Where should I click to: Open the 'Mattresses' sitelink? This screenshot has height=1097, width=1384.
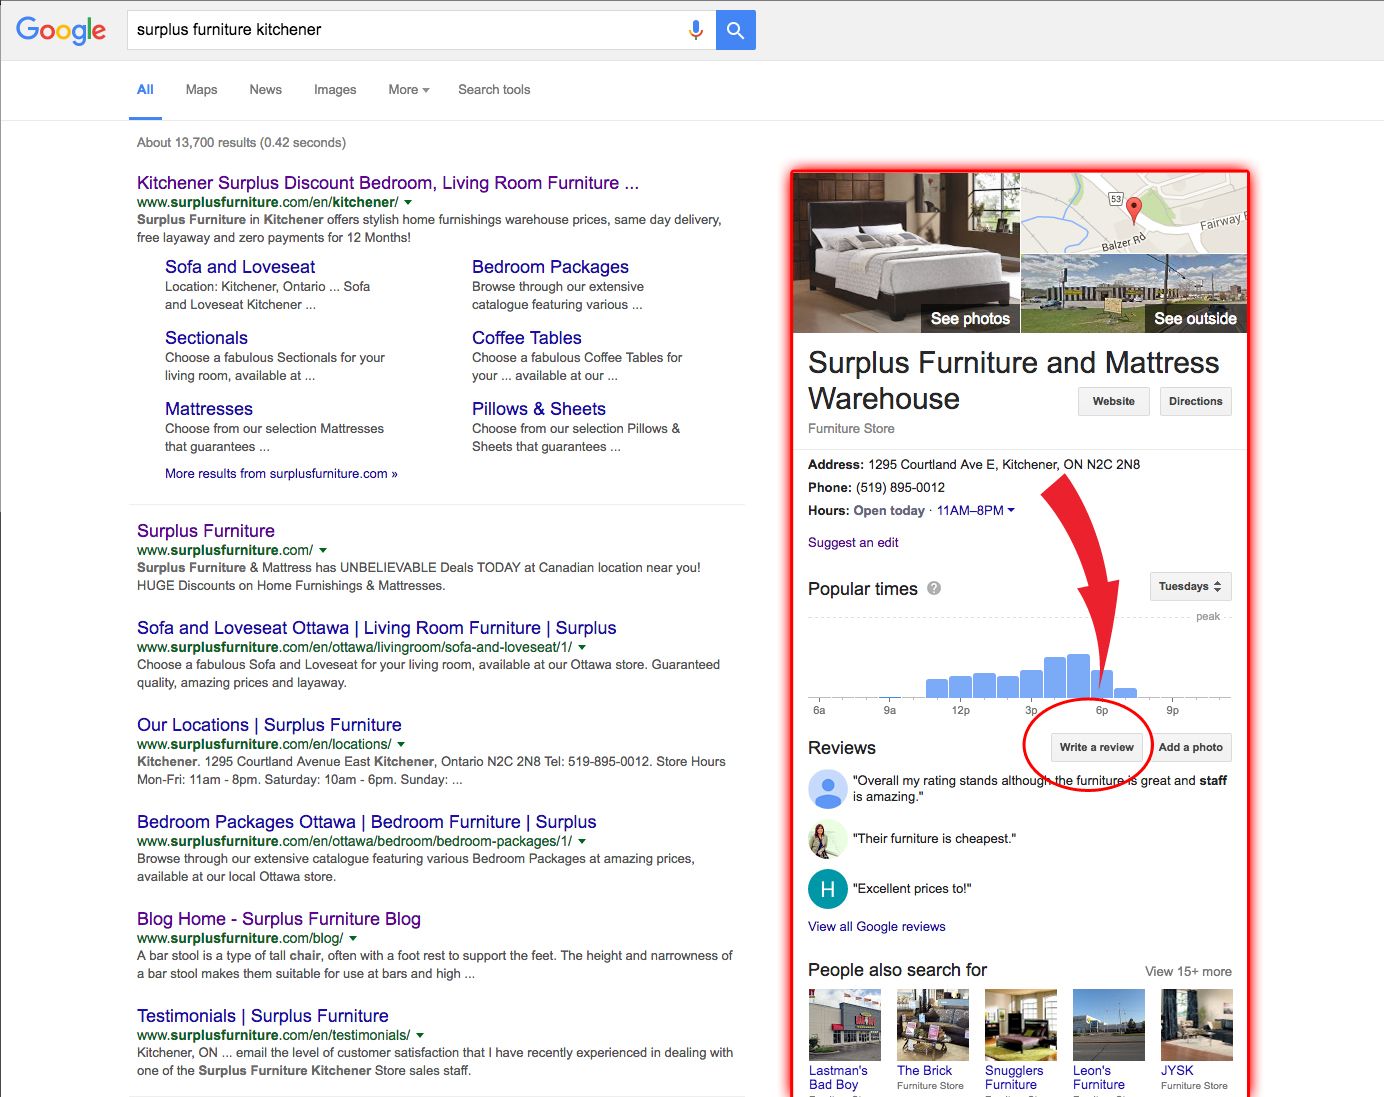click(209, 409)
